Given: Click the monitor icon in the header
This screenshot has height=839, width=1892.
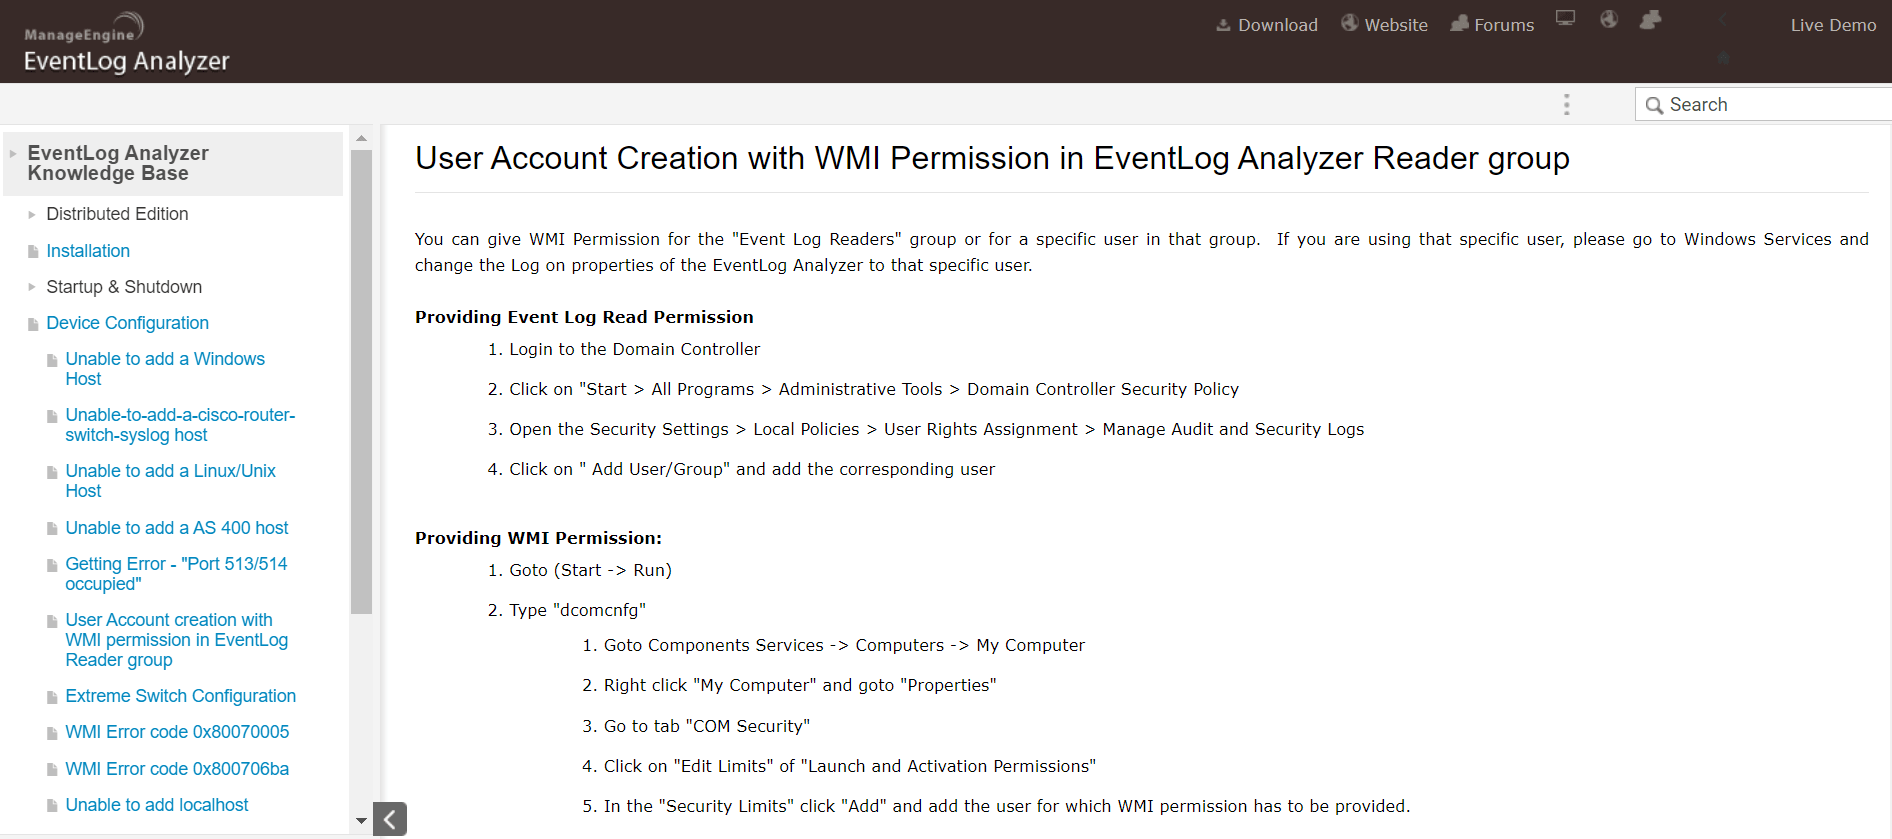Looking at the screenshot, I should tap(1565, 19).
